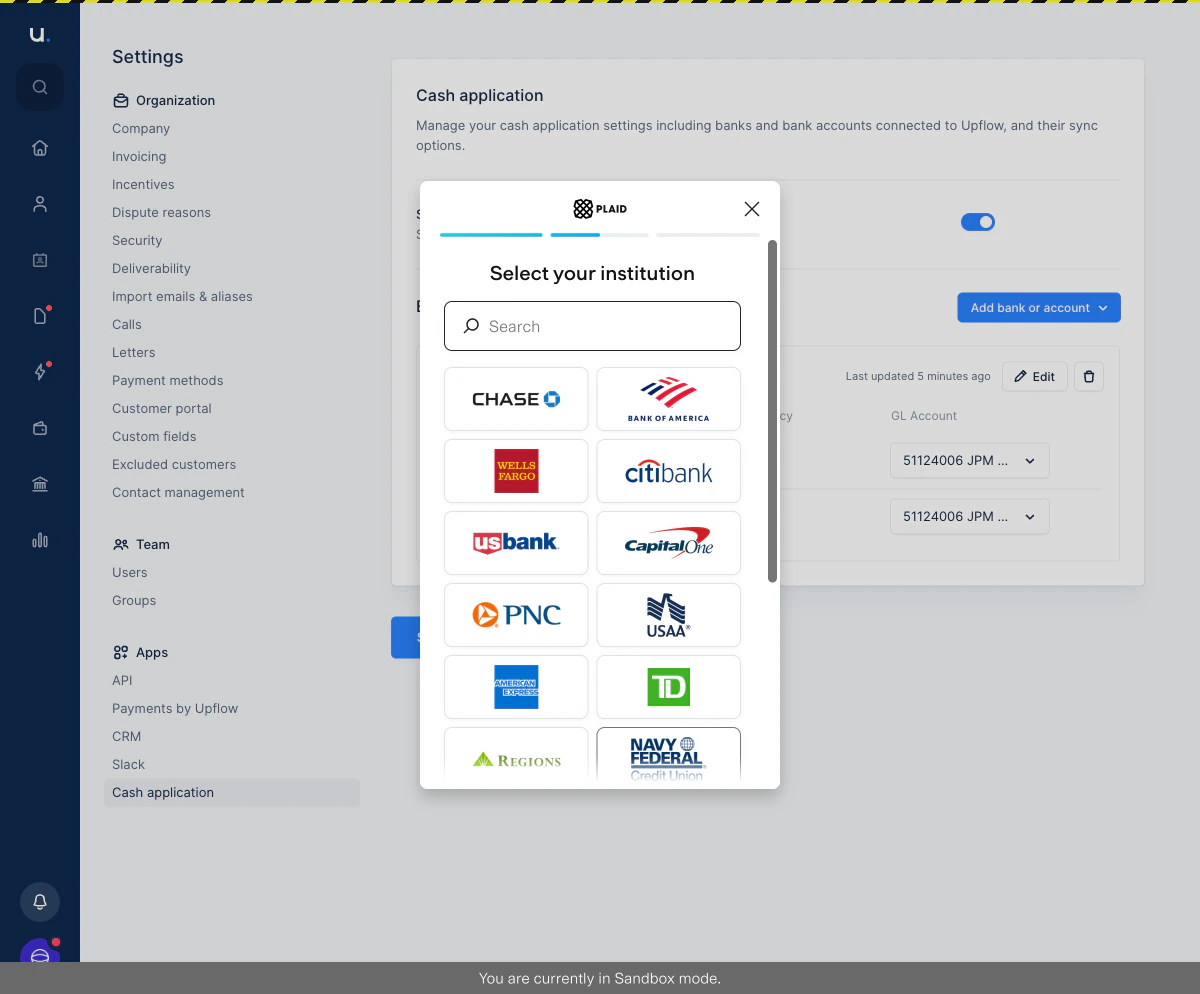Open Groups under Team
Screen dimensions: 1200x994
(134, 600)
